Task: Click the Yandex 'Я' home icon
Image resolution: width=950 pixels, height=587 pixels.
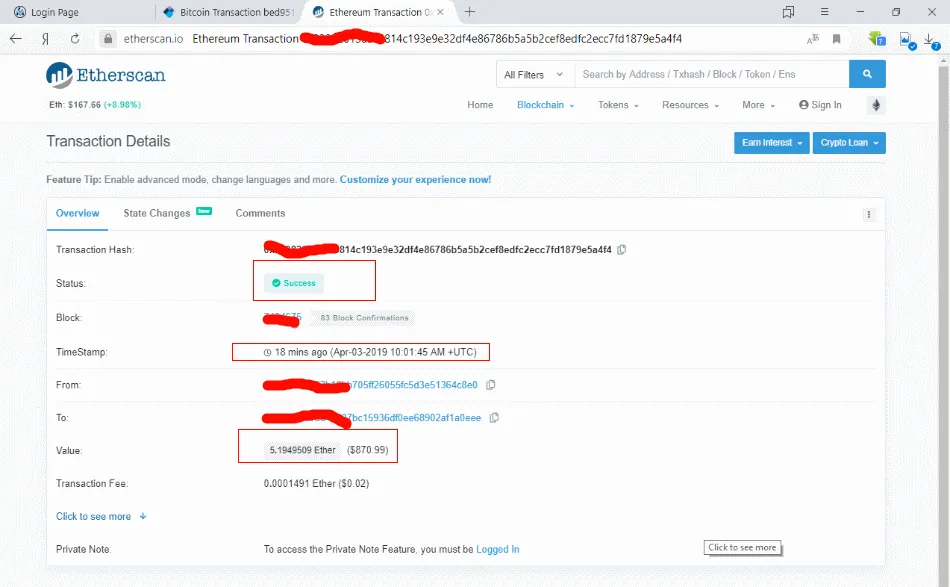Action: coord(45,39)
